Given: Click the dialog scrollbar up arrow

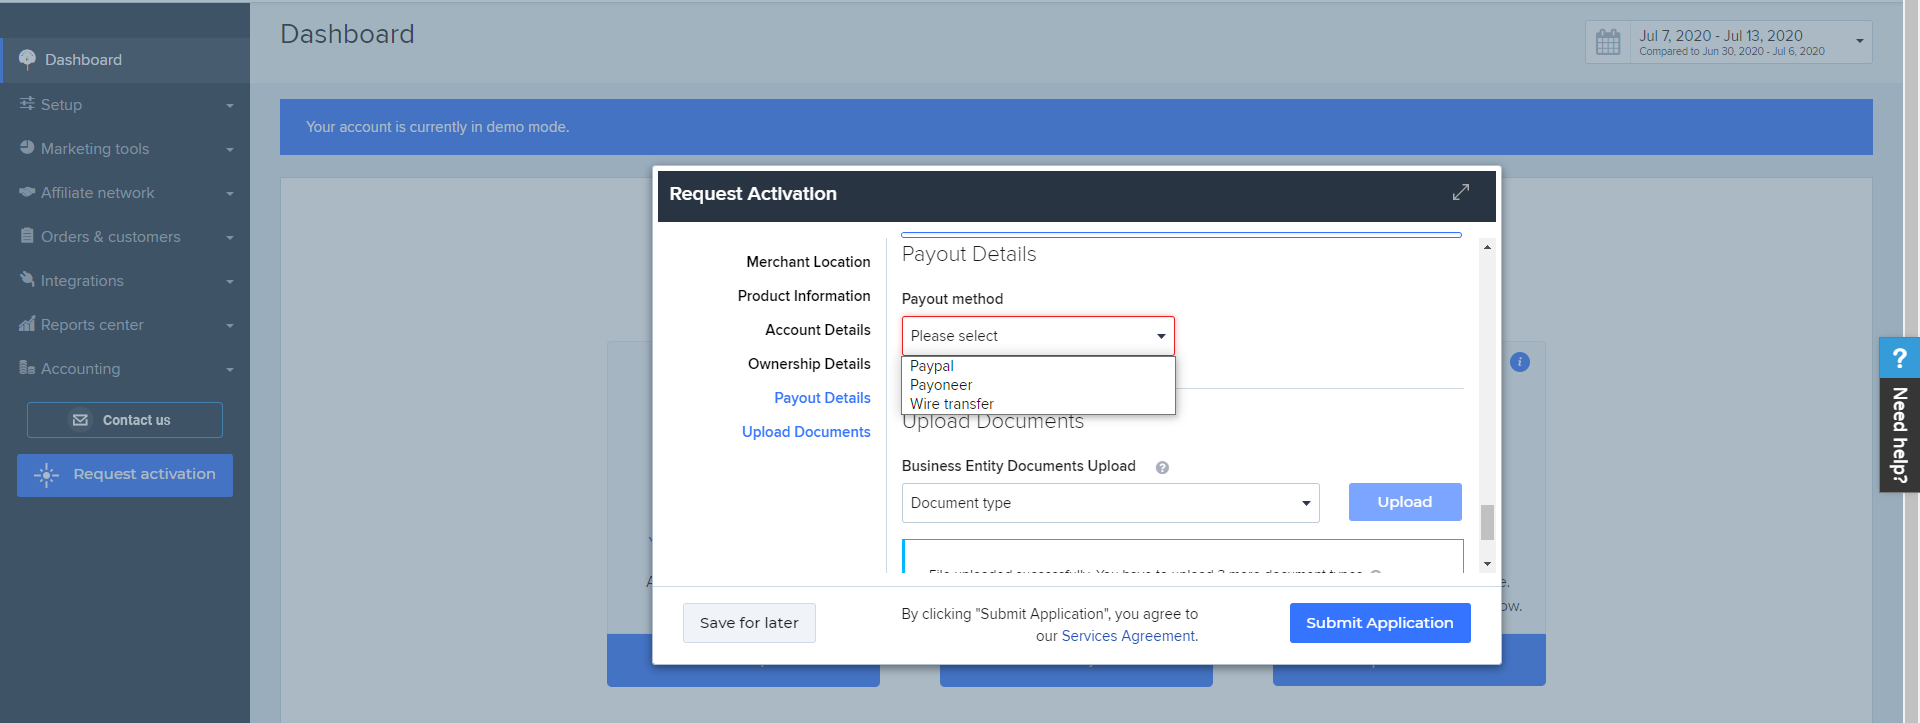Looking at the screenshot, I should point(1487,247).
